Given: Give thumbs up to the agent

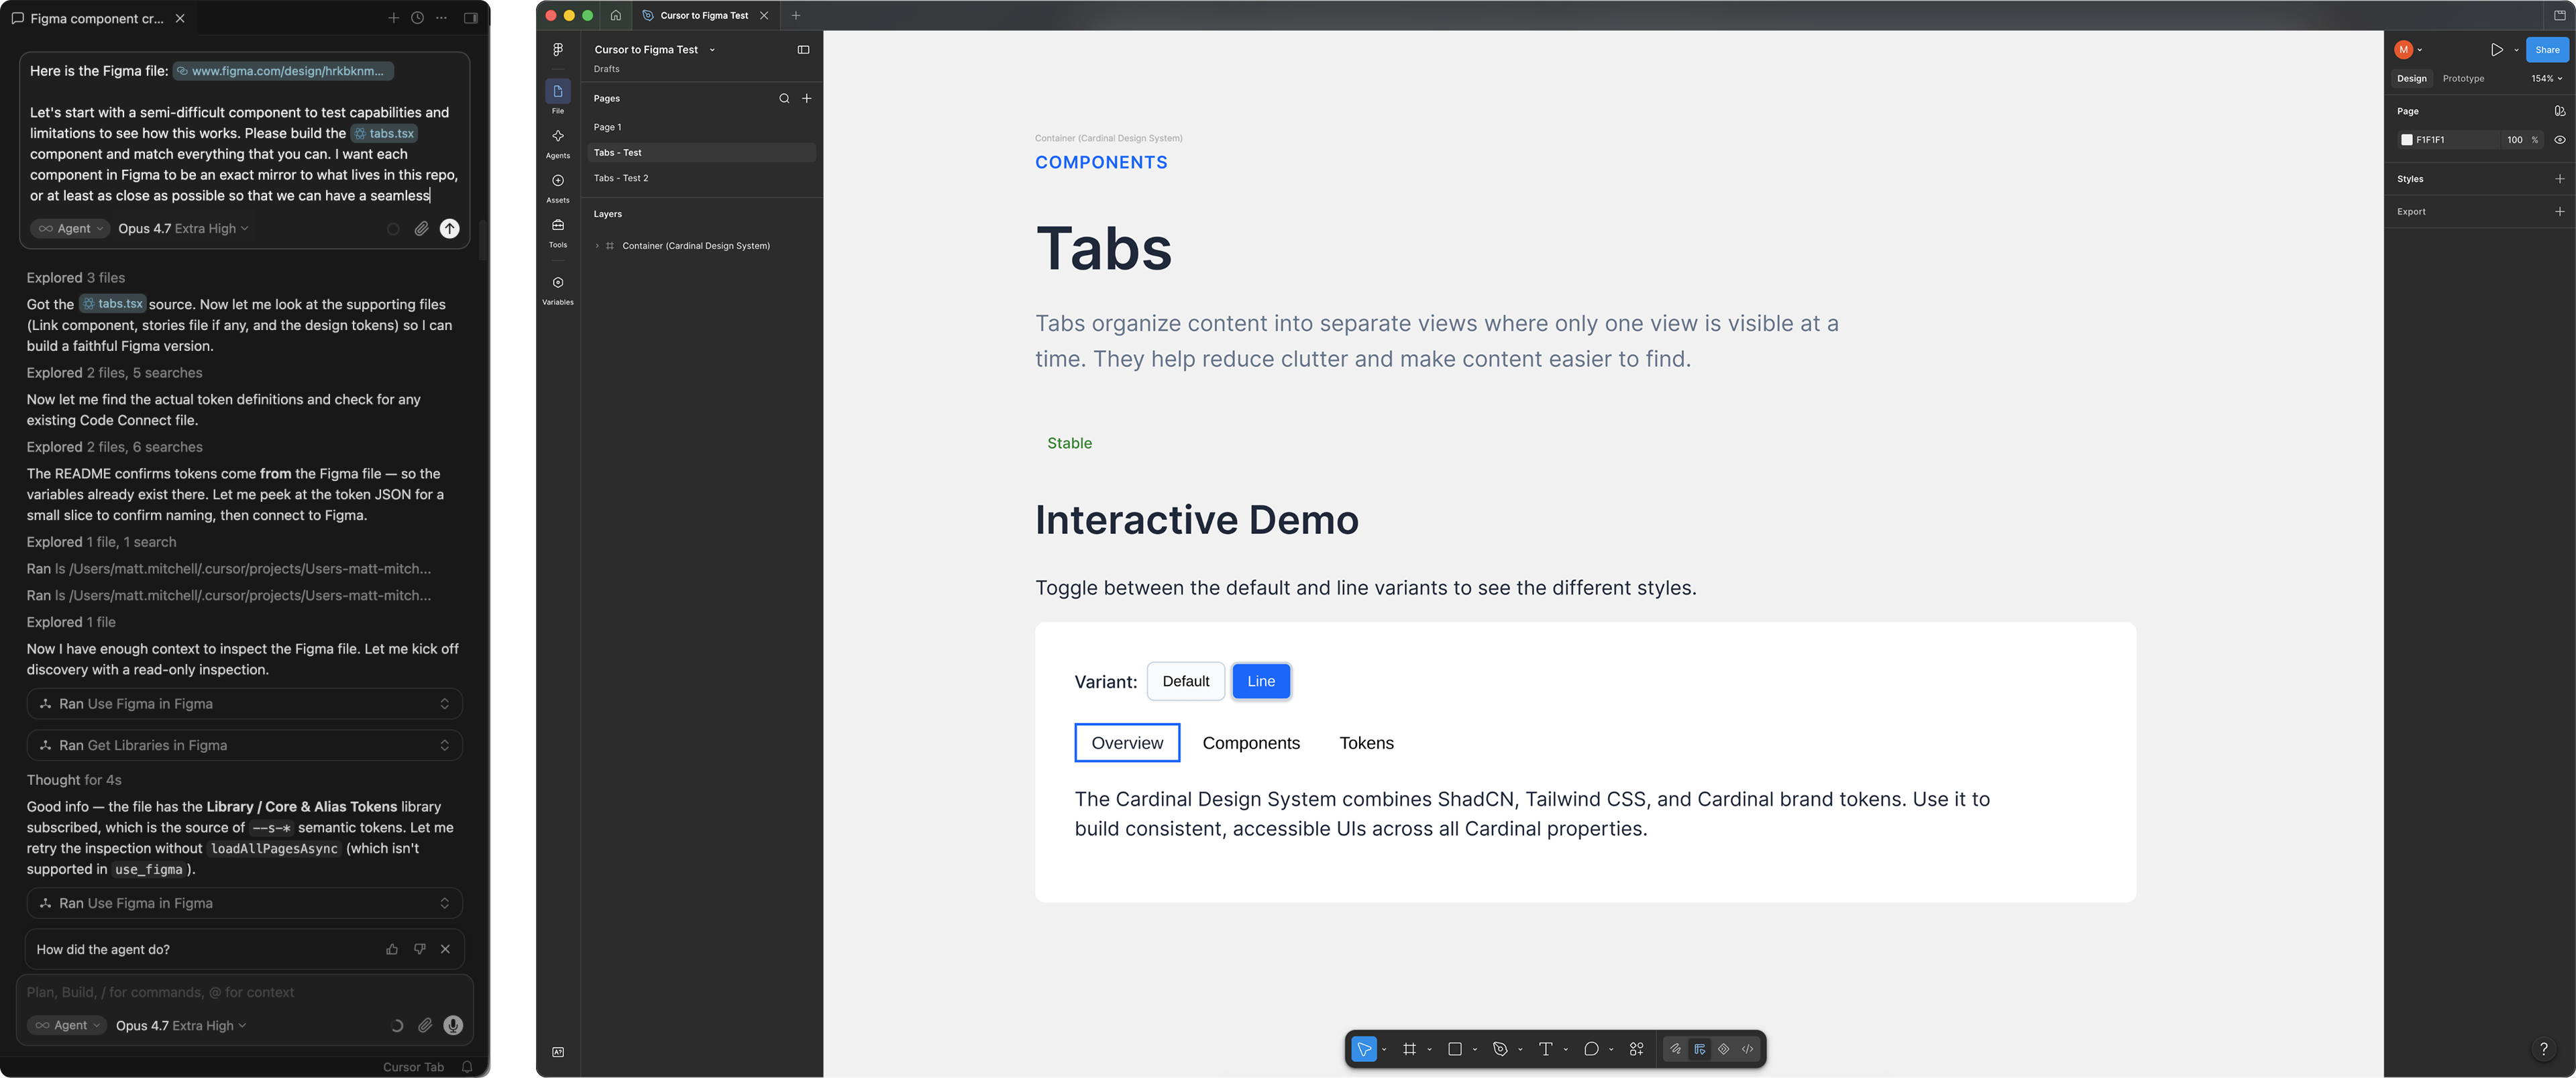Looking at the screenshot, I should tap(392, 949).
